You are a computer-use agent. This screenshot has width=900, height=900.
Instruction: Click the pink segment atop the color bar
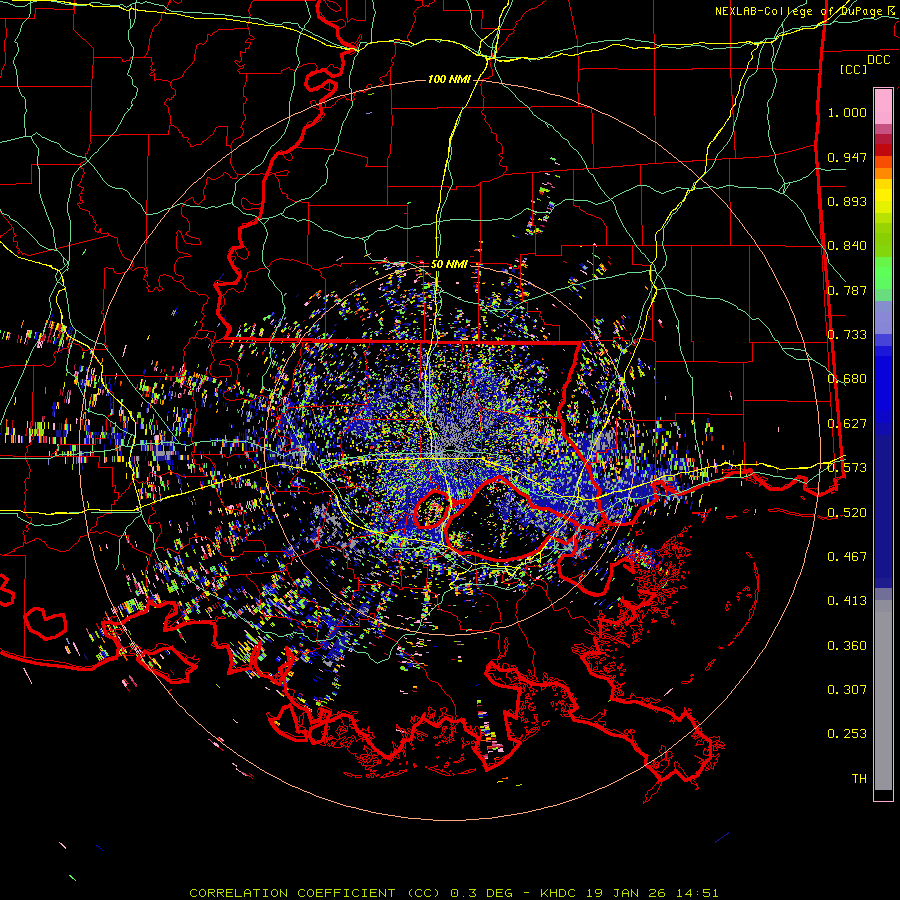[x=883, y=106]
